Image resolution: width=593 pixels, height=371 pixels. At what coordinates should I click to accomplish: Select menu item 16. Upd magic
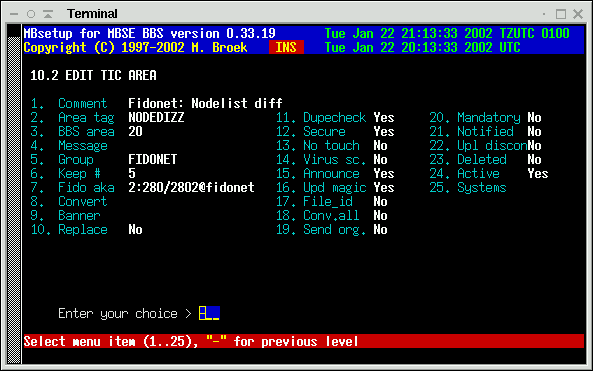coord(321,188)
